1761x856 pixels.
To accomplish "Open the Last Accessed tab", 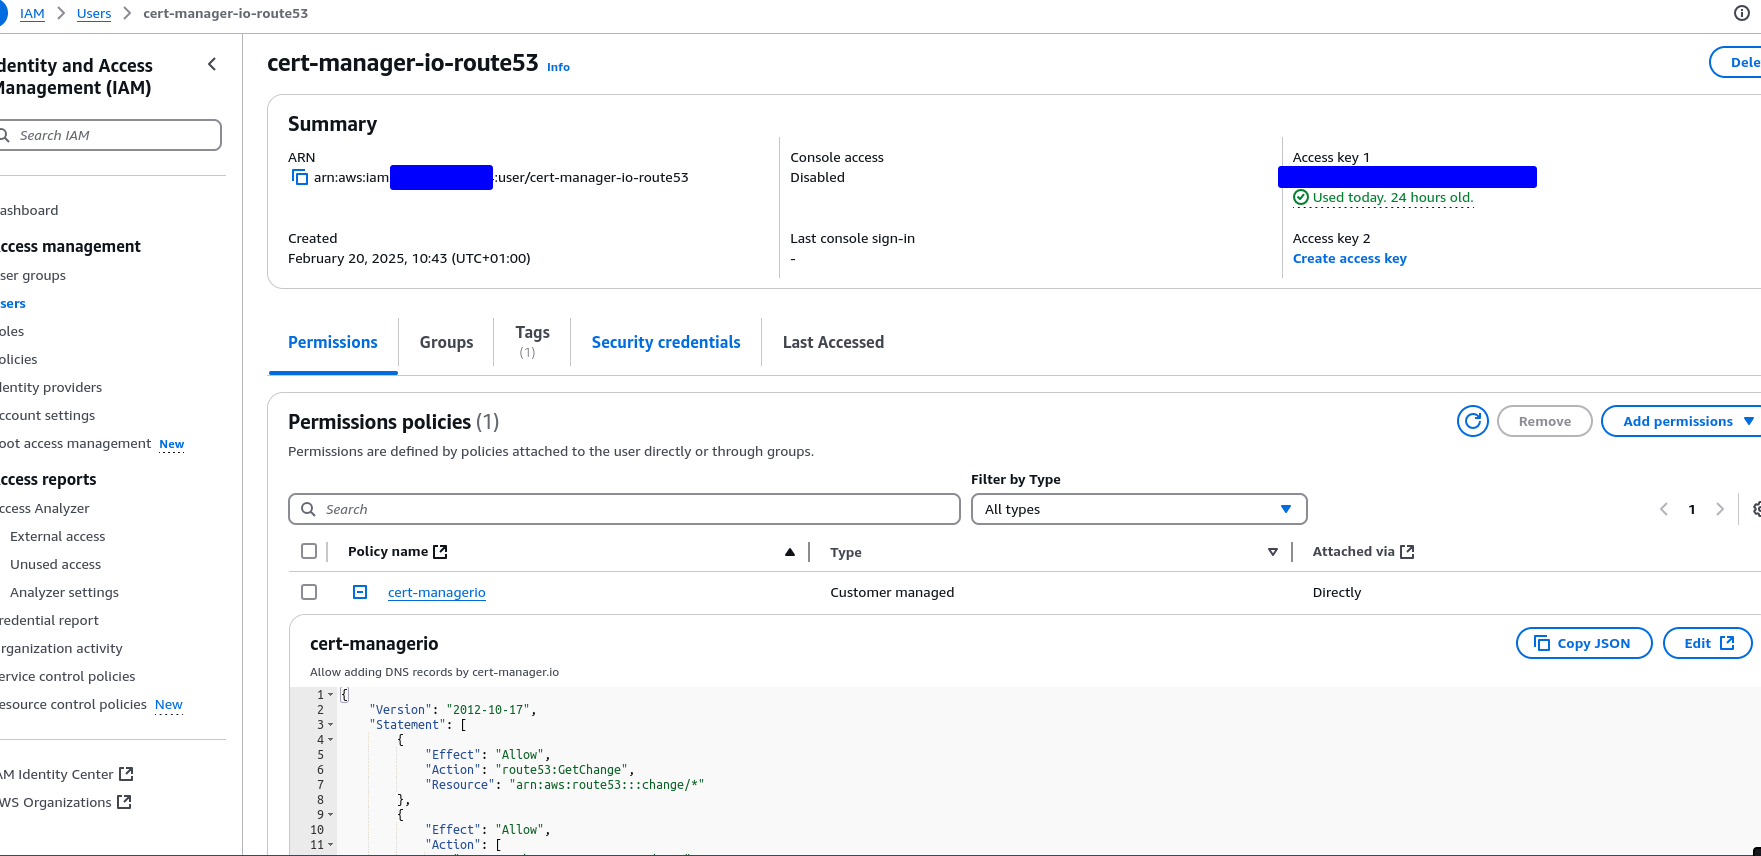I will [x=833, y=342].
